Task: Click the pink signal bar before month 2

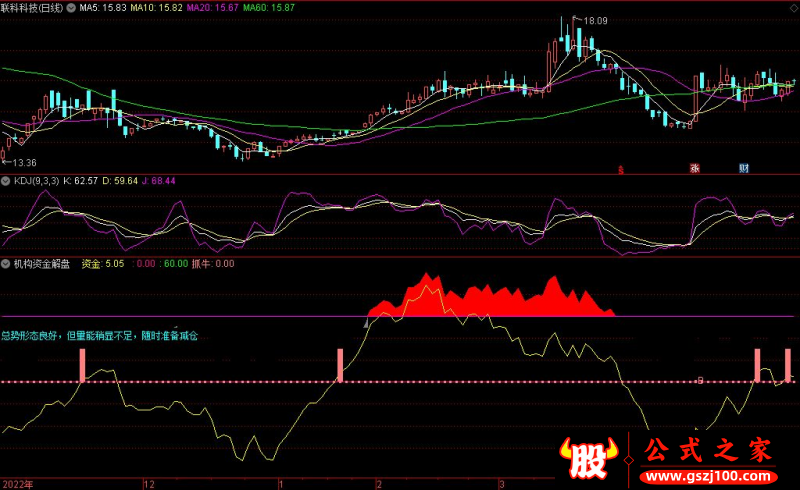Action: [340, 365]
